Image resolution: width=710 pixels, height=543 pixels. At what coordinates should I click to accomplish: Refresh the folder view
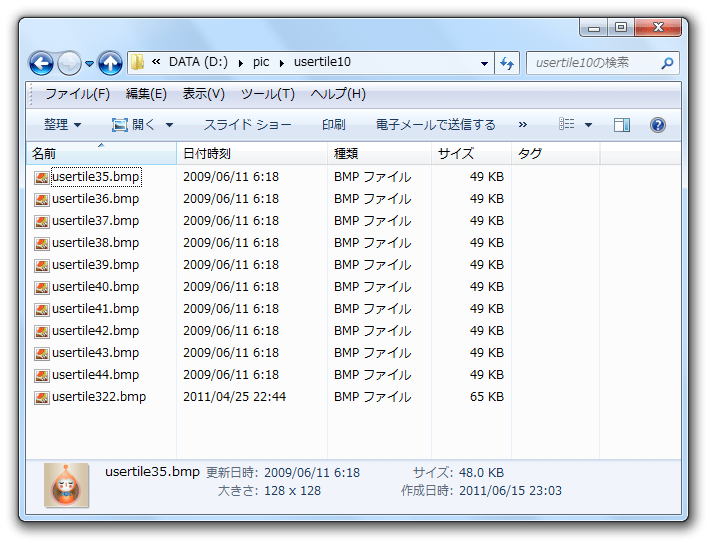(x=507, y=63)
